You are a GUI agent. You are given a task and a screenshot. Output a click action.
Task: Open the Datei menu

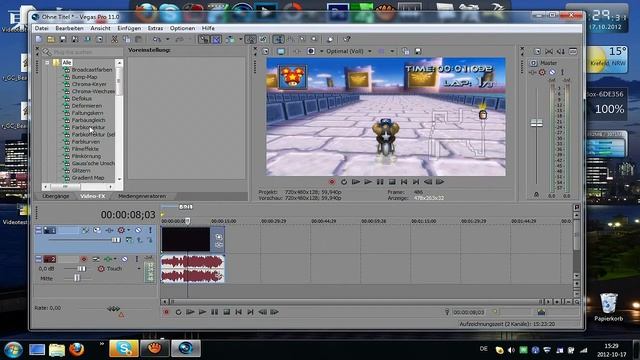click(x=41, y=28)
